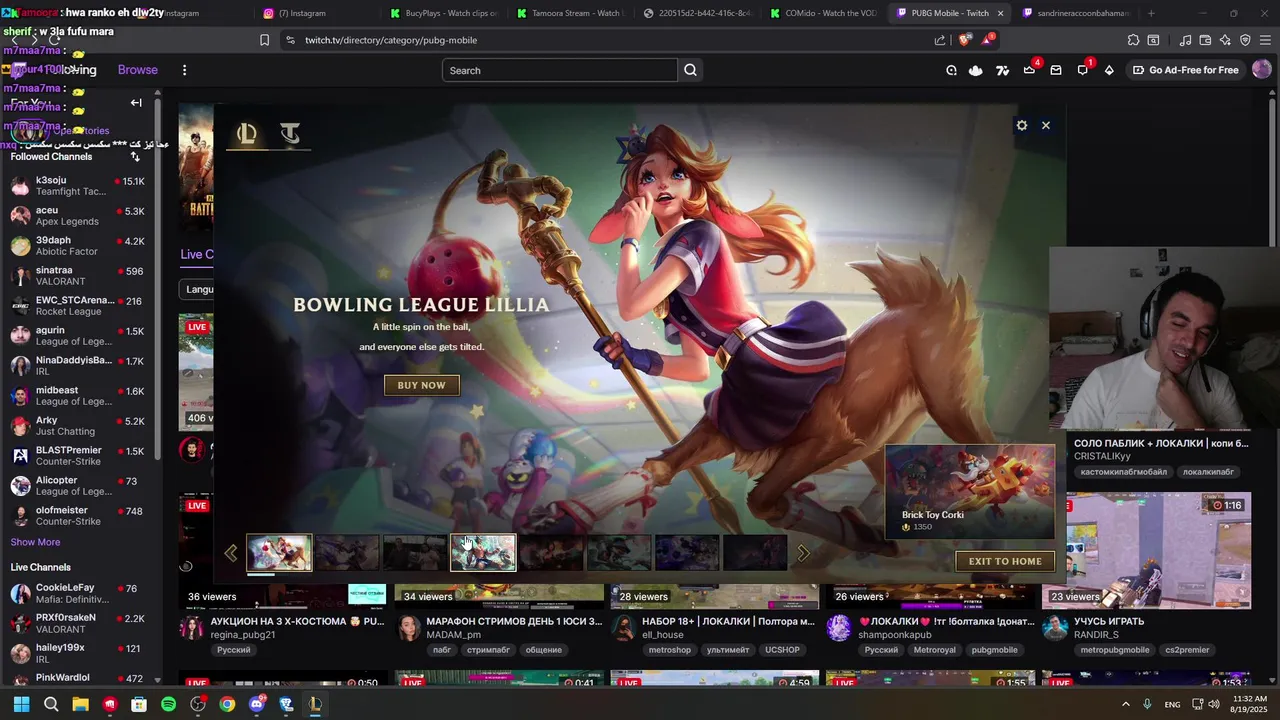The image size is (1280, 720).
Task: Click the pubgmobile tag under shampoonkapub
Action: 994,650
